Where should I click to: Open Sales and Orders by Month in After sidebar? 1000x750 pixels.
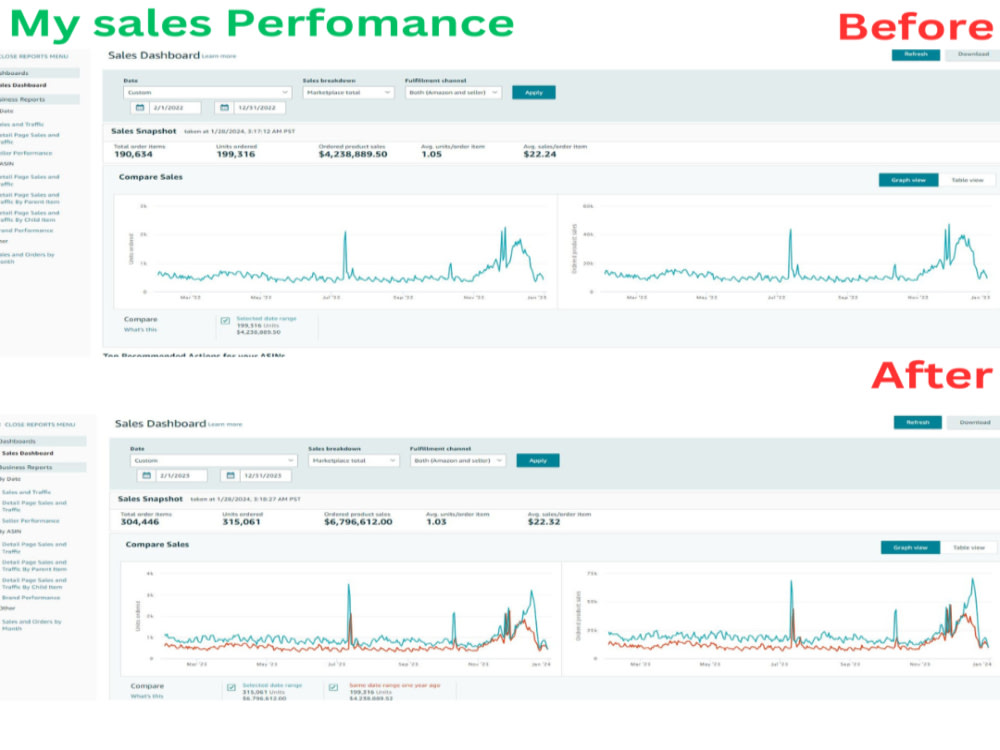(x=31, y=625)
